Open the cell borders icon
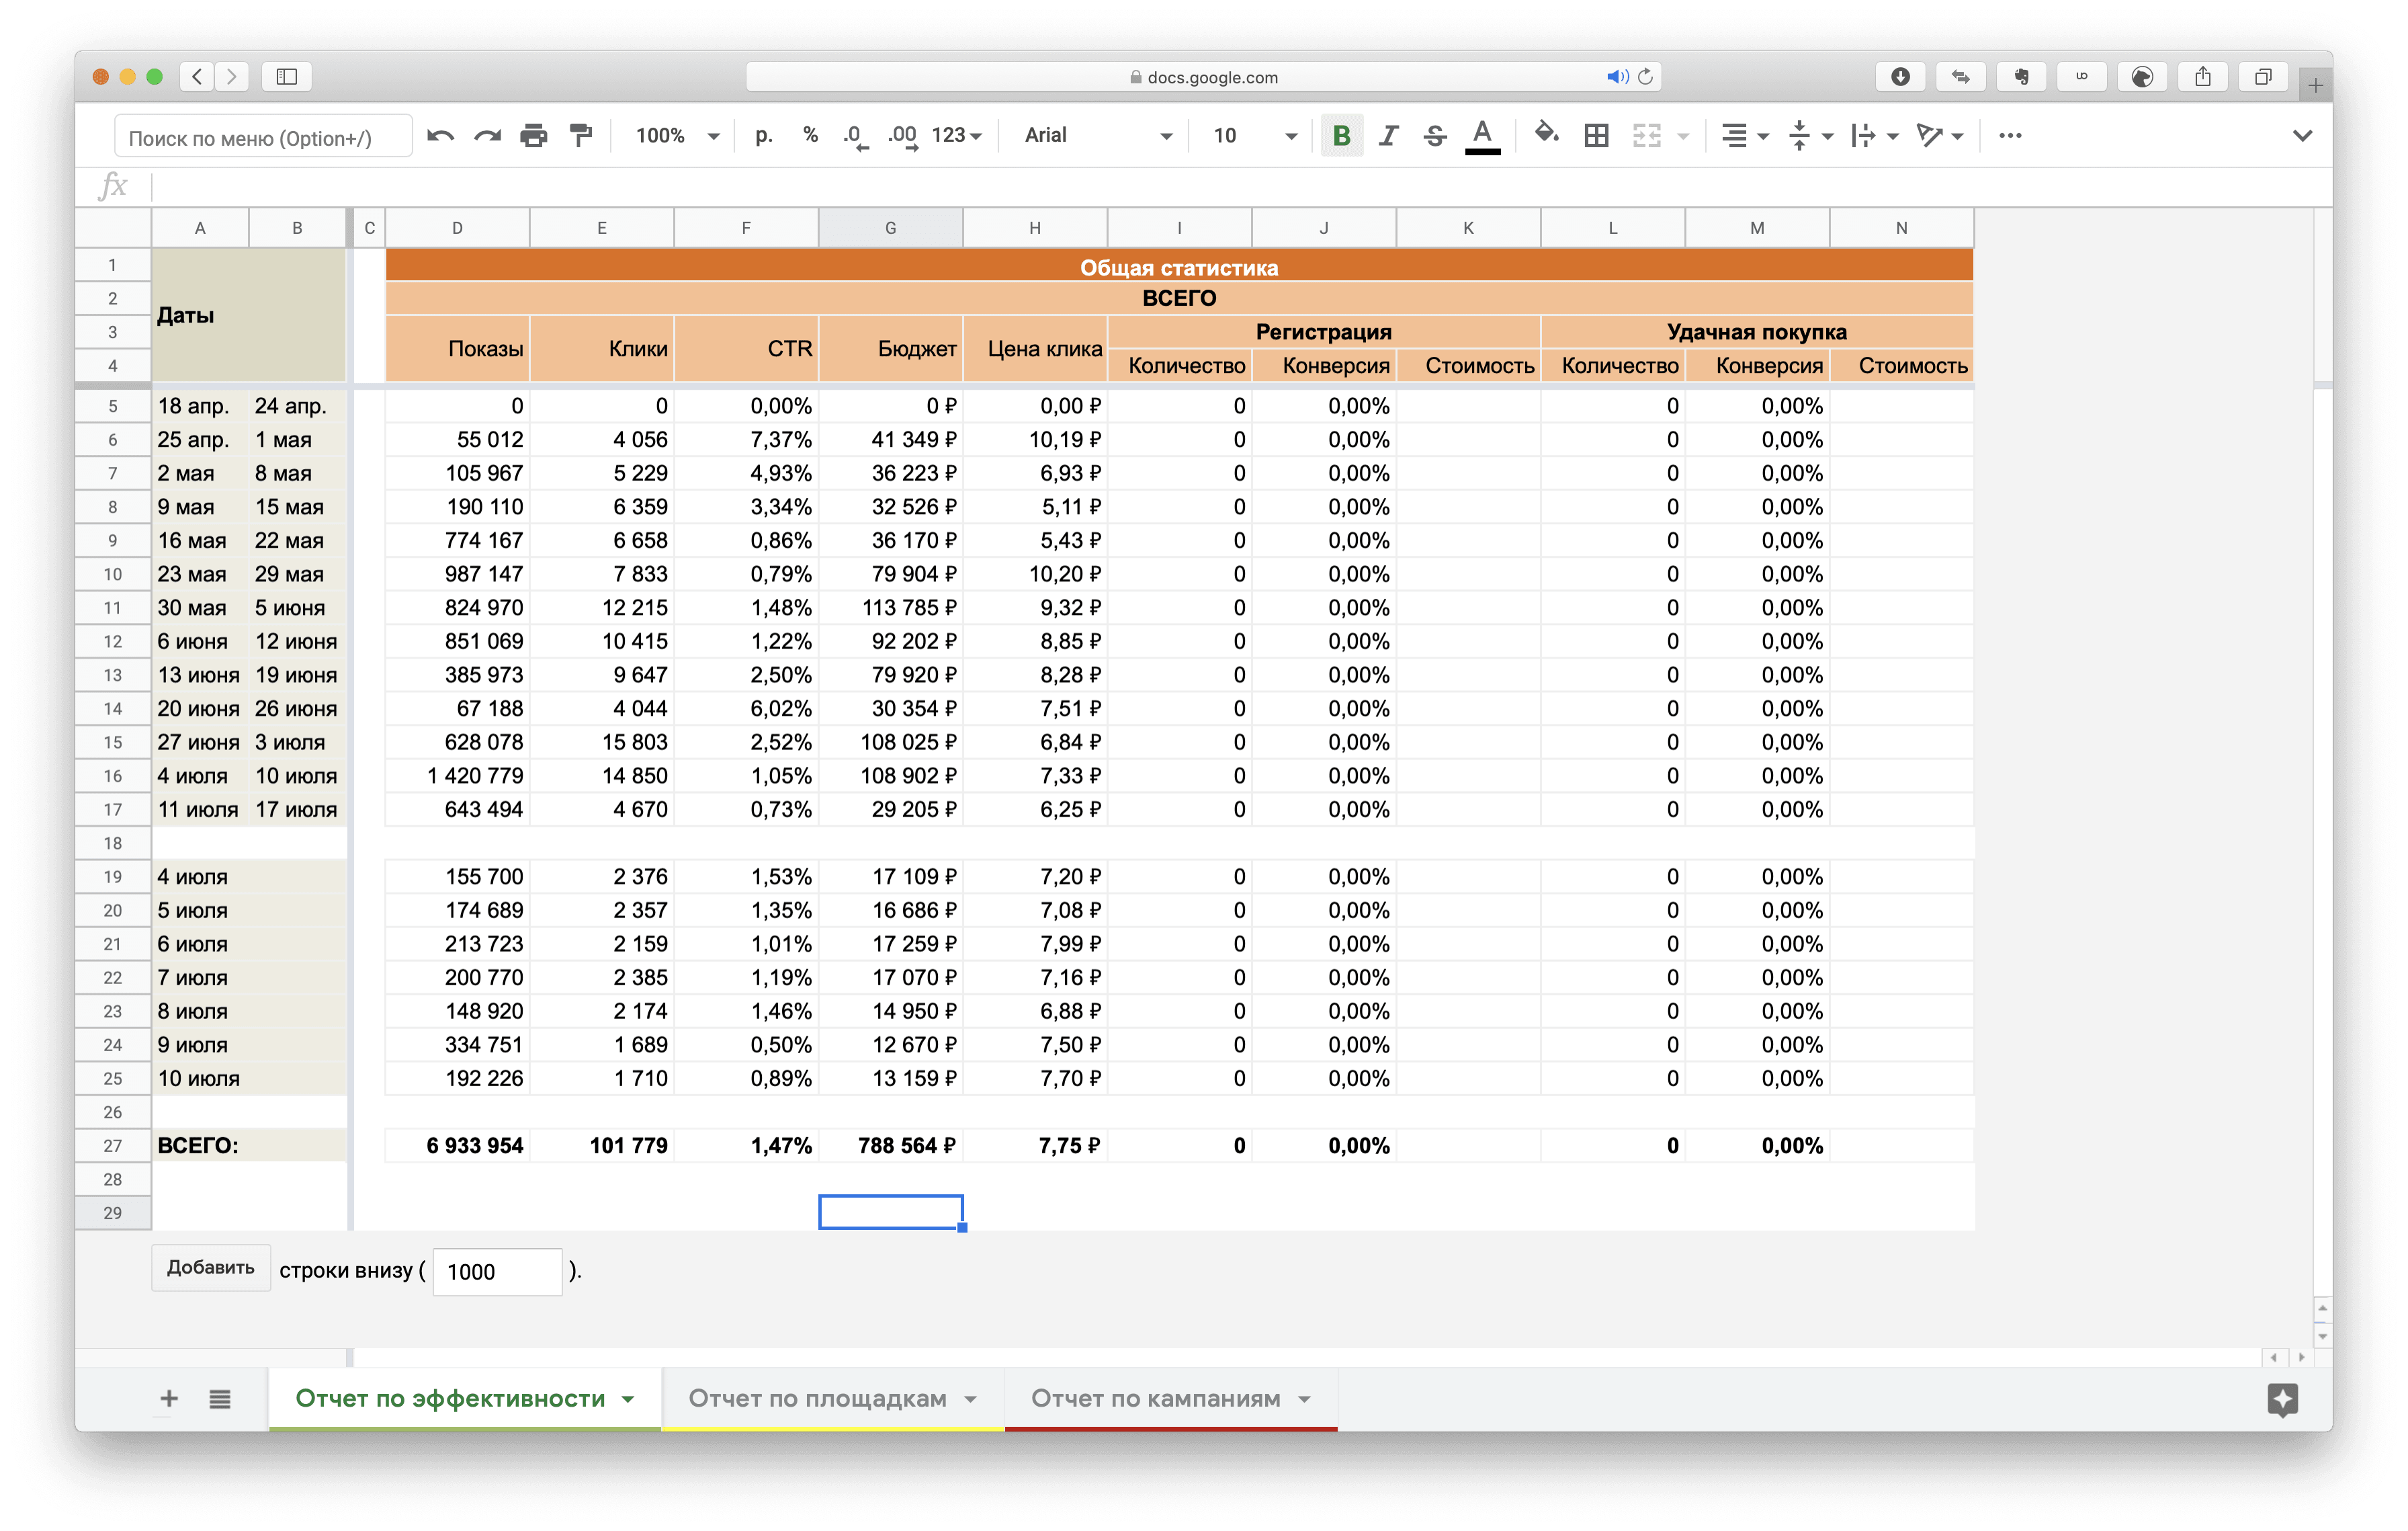Viewport: 2408px width, 1531px height. (x=1596, y=135)
